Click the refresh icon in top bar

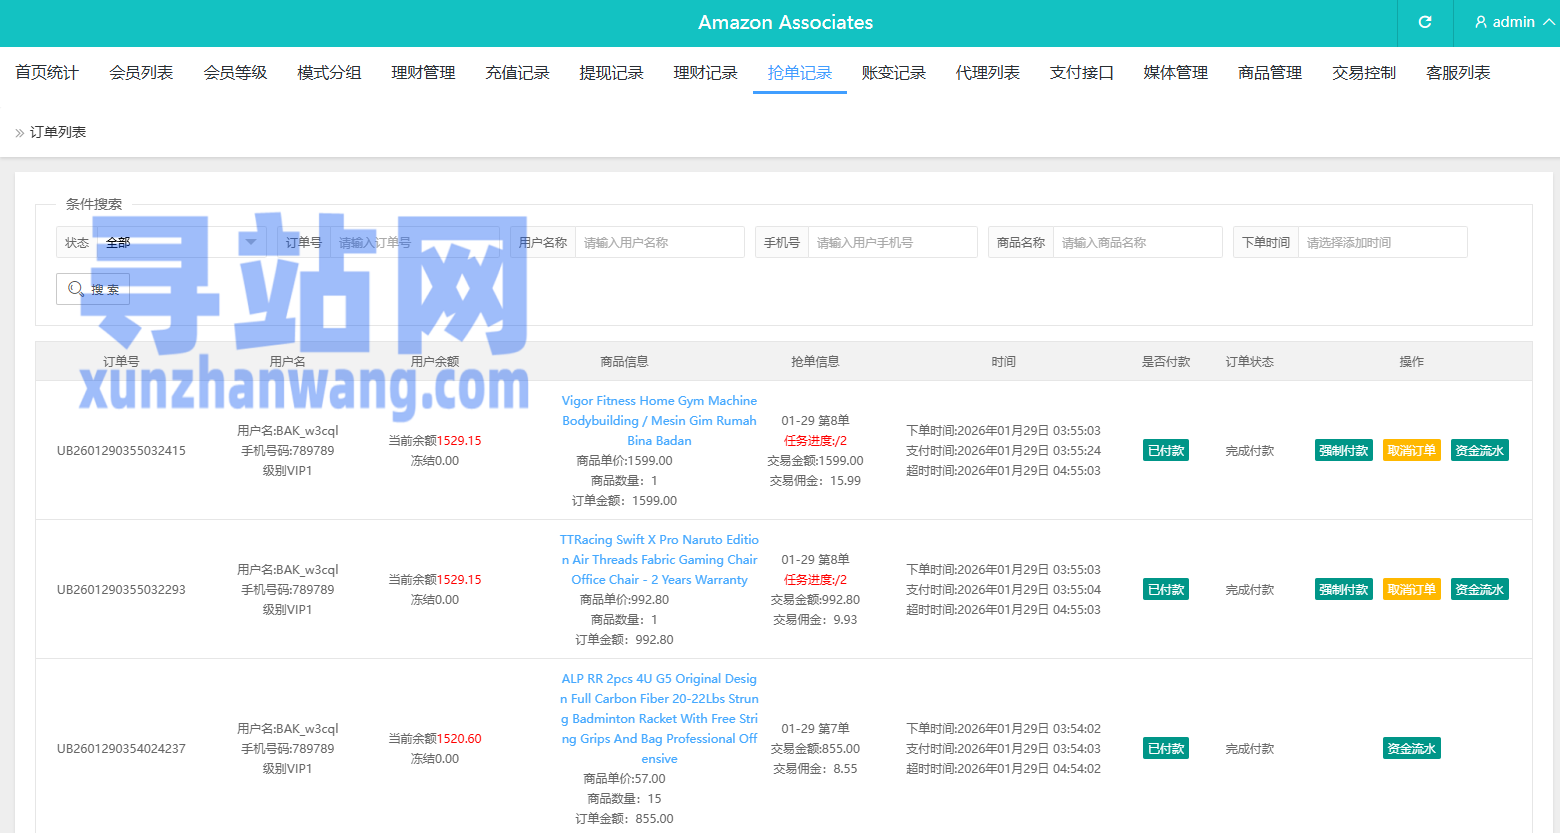(1425, 22)
